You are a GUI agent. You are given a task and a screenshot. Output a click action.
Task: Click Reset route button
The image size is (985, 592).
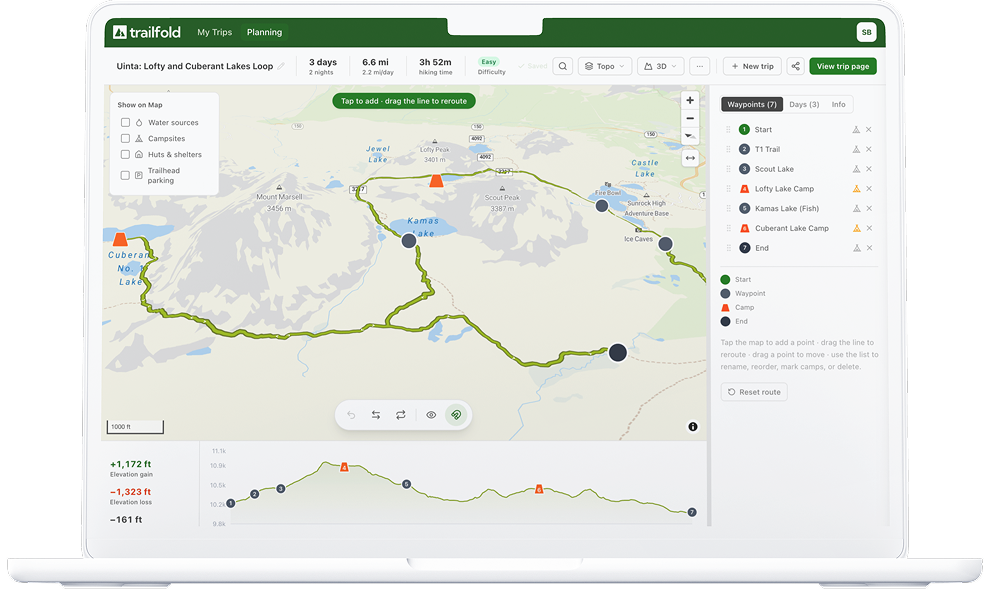(754, 392)
